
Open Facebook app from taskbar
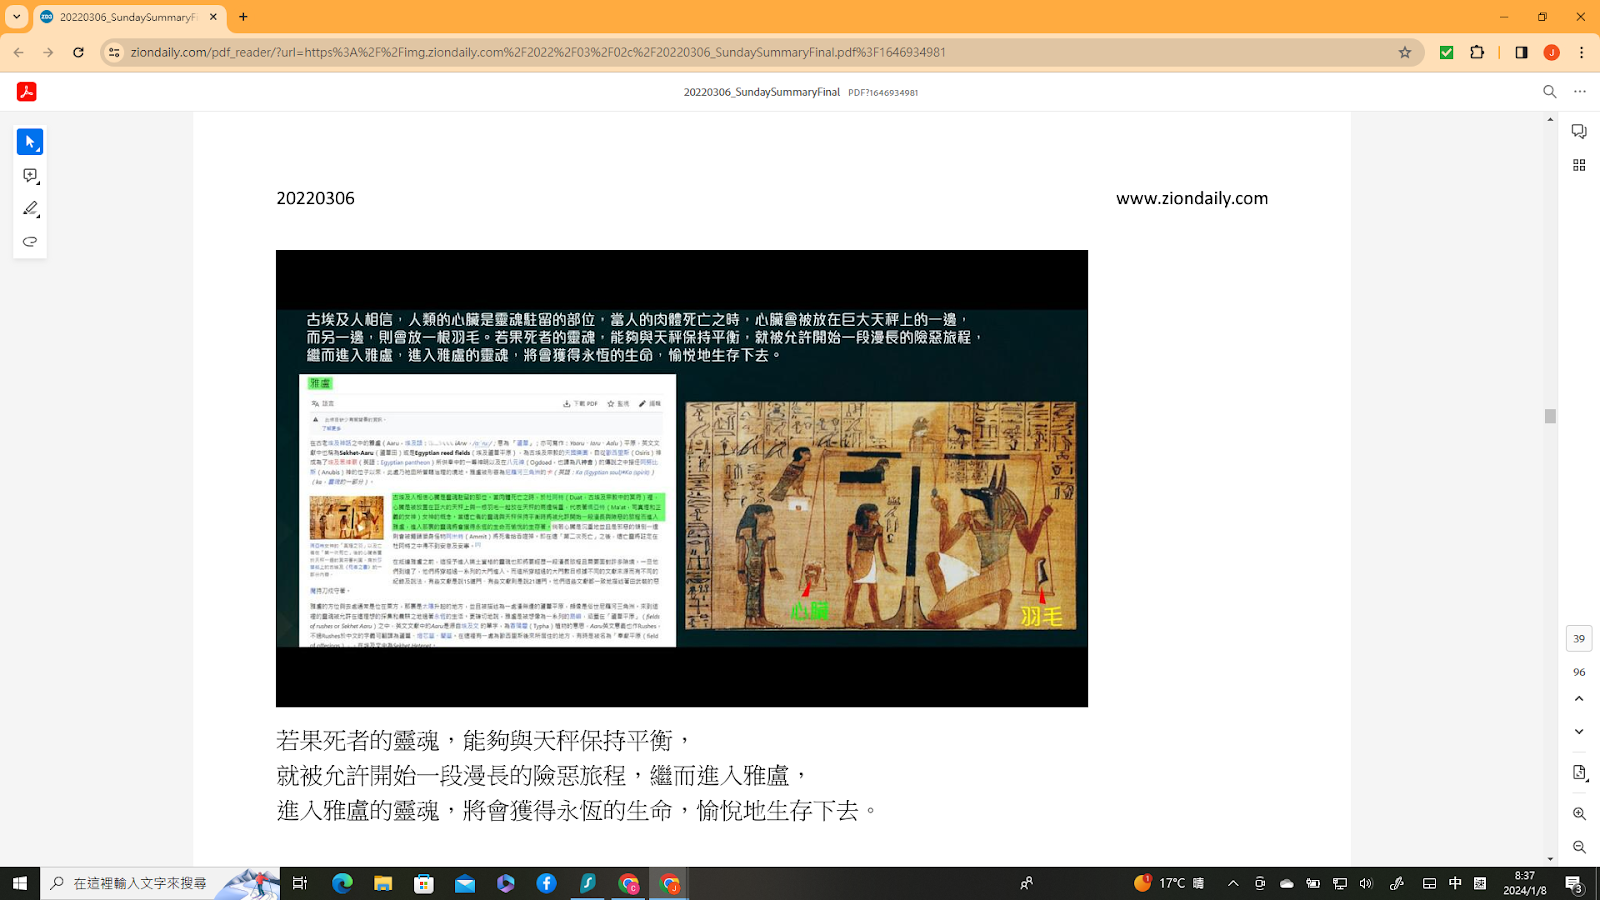pyautogui.click(x=546, y=883)
